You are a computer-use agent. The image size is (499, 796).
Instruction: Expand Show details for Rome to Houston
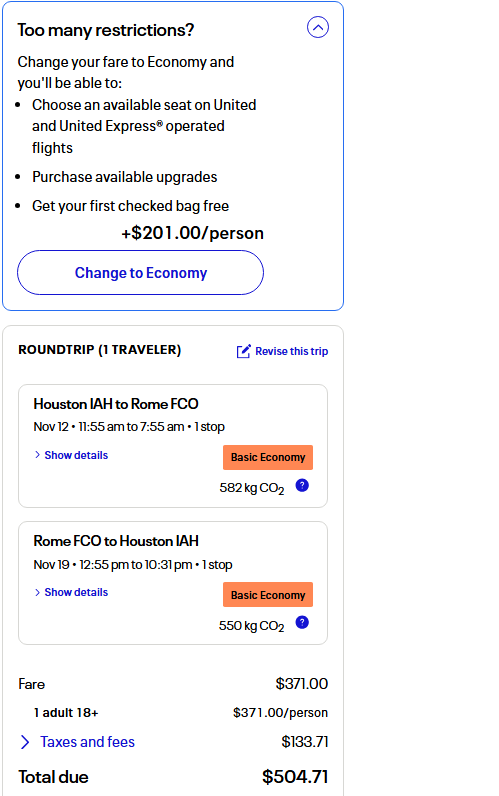pos(71,592)
